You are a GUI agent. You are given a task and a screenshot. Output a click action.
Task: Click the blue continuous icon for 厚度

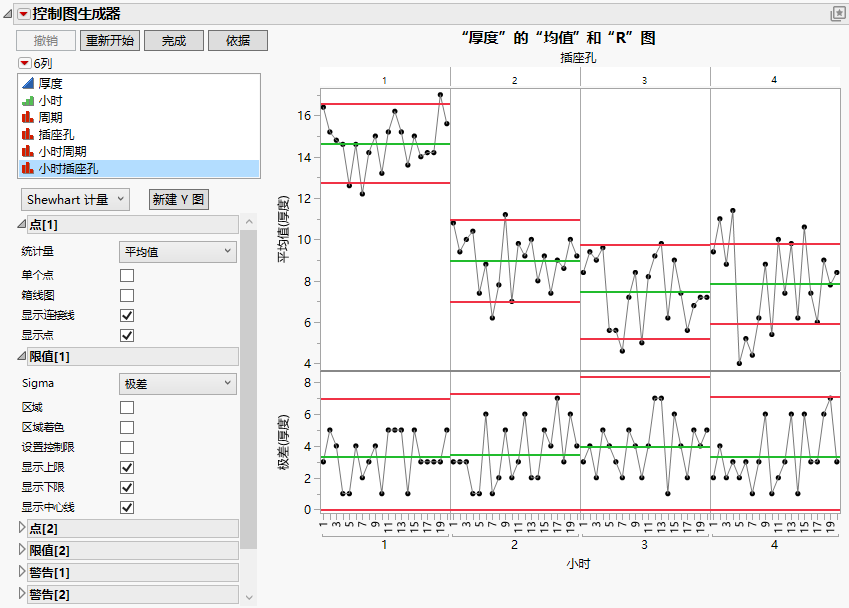28,83
